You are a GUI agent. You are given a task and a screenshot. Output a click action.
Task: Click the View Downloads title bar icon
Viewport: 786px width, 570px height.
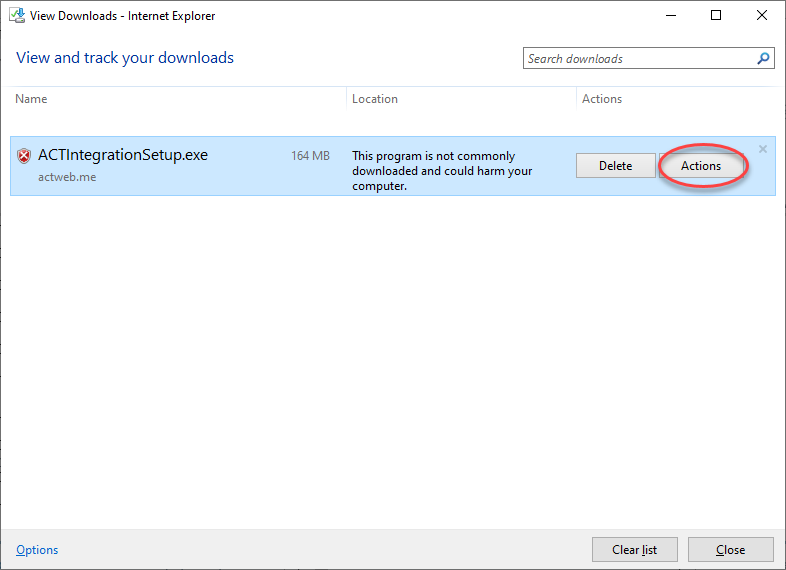click(x=17, y=16)
